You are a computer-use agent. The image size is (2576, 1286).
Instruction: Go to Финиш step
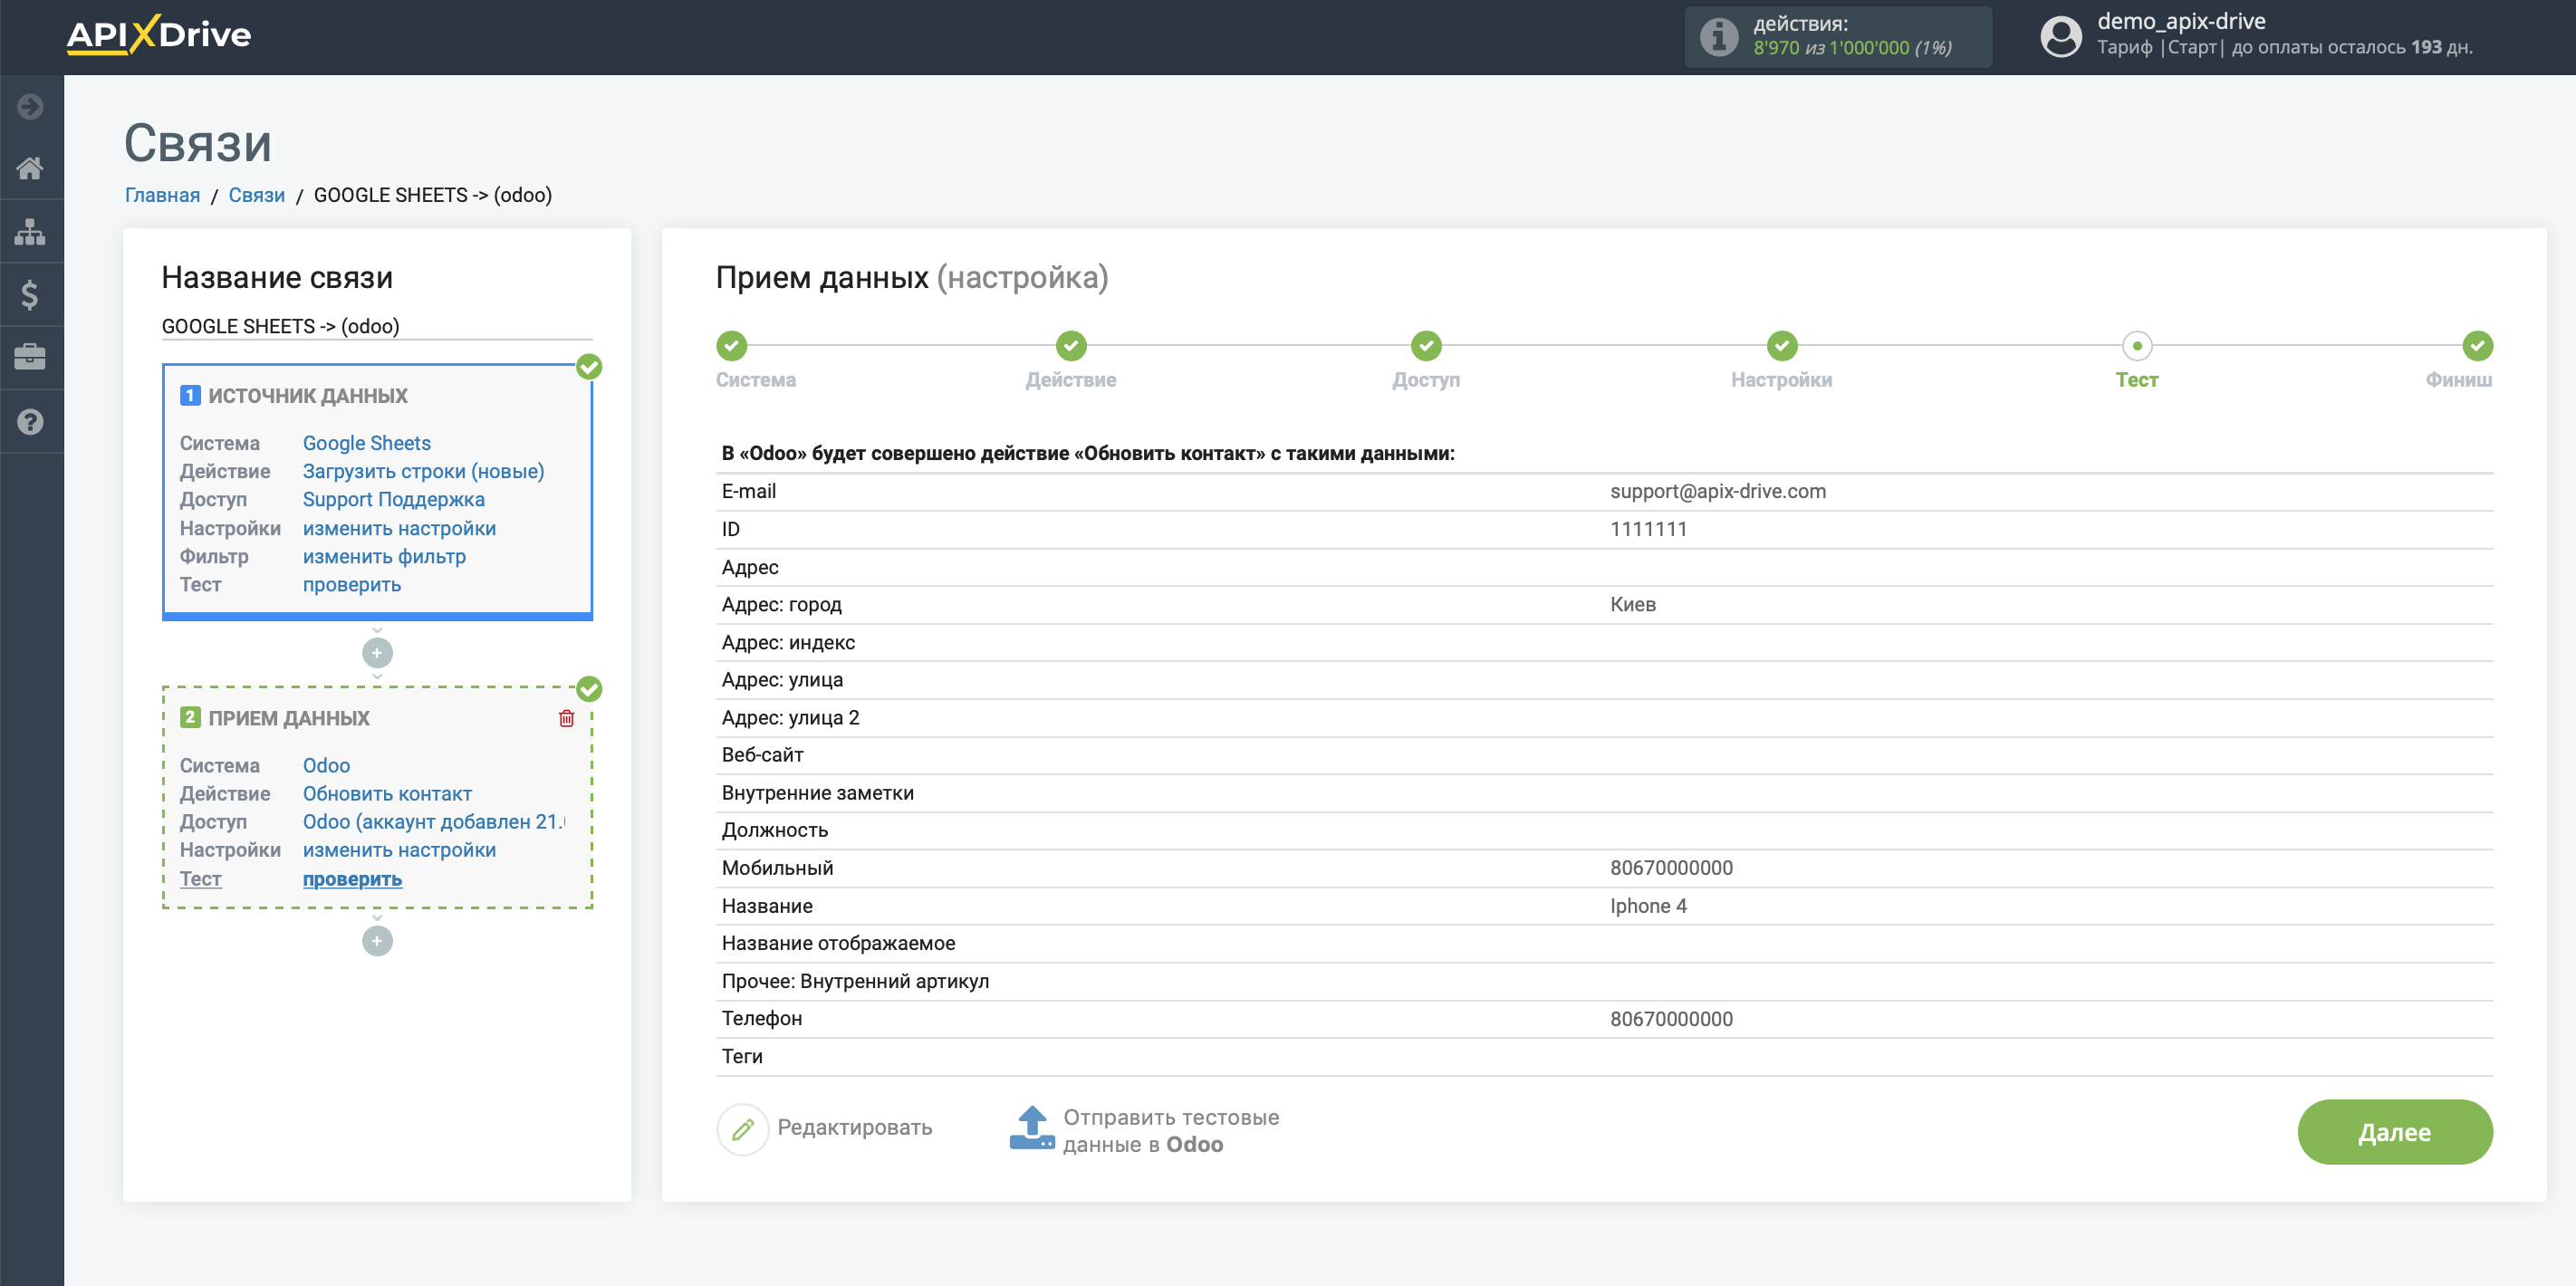click(2477, 346)
